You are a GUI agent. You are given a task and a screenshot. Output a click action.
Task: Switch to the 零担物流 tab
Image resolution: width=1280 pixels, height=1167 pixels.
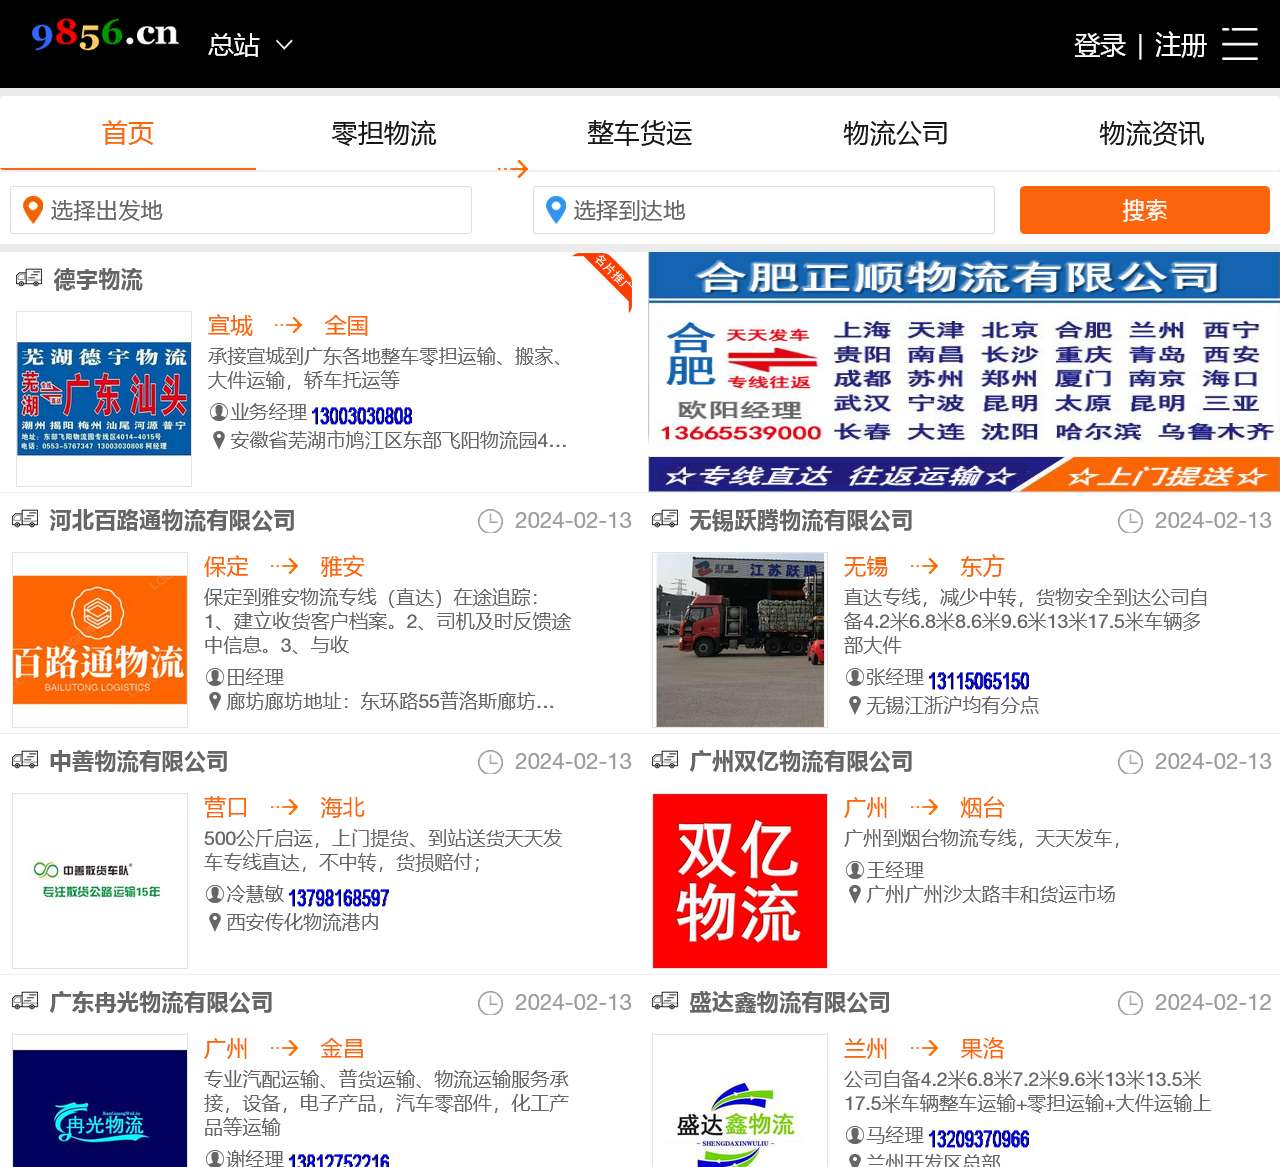(384, 133)
